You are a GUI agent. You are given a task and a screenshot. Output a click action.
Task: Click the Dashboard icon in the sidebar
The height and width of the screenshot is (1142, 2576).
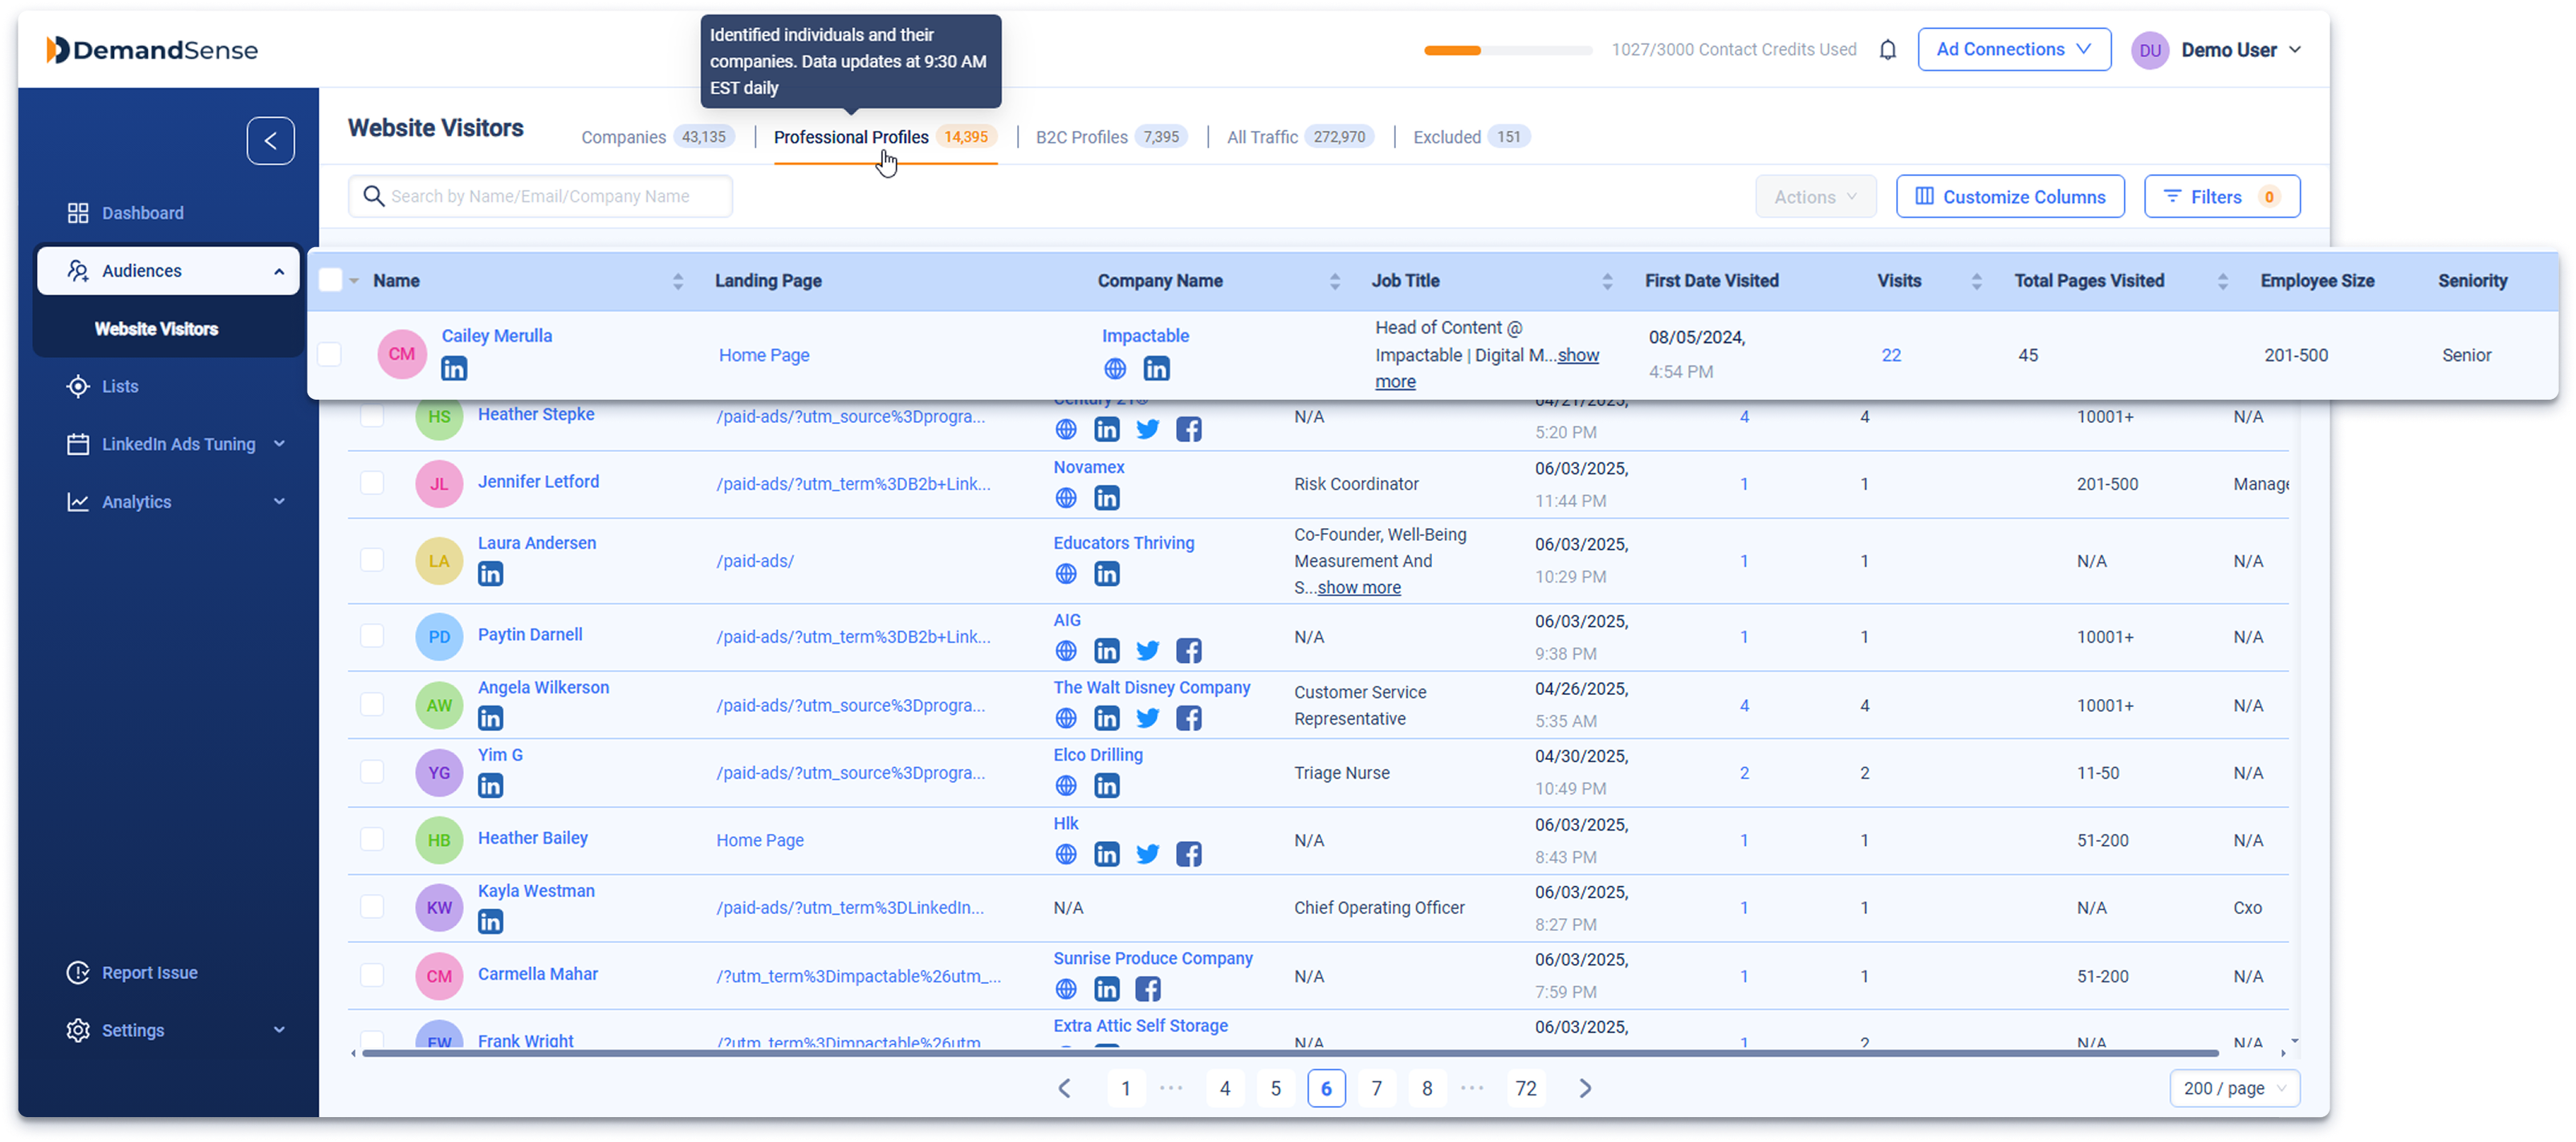pos(78,212)
